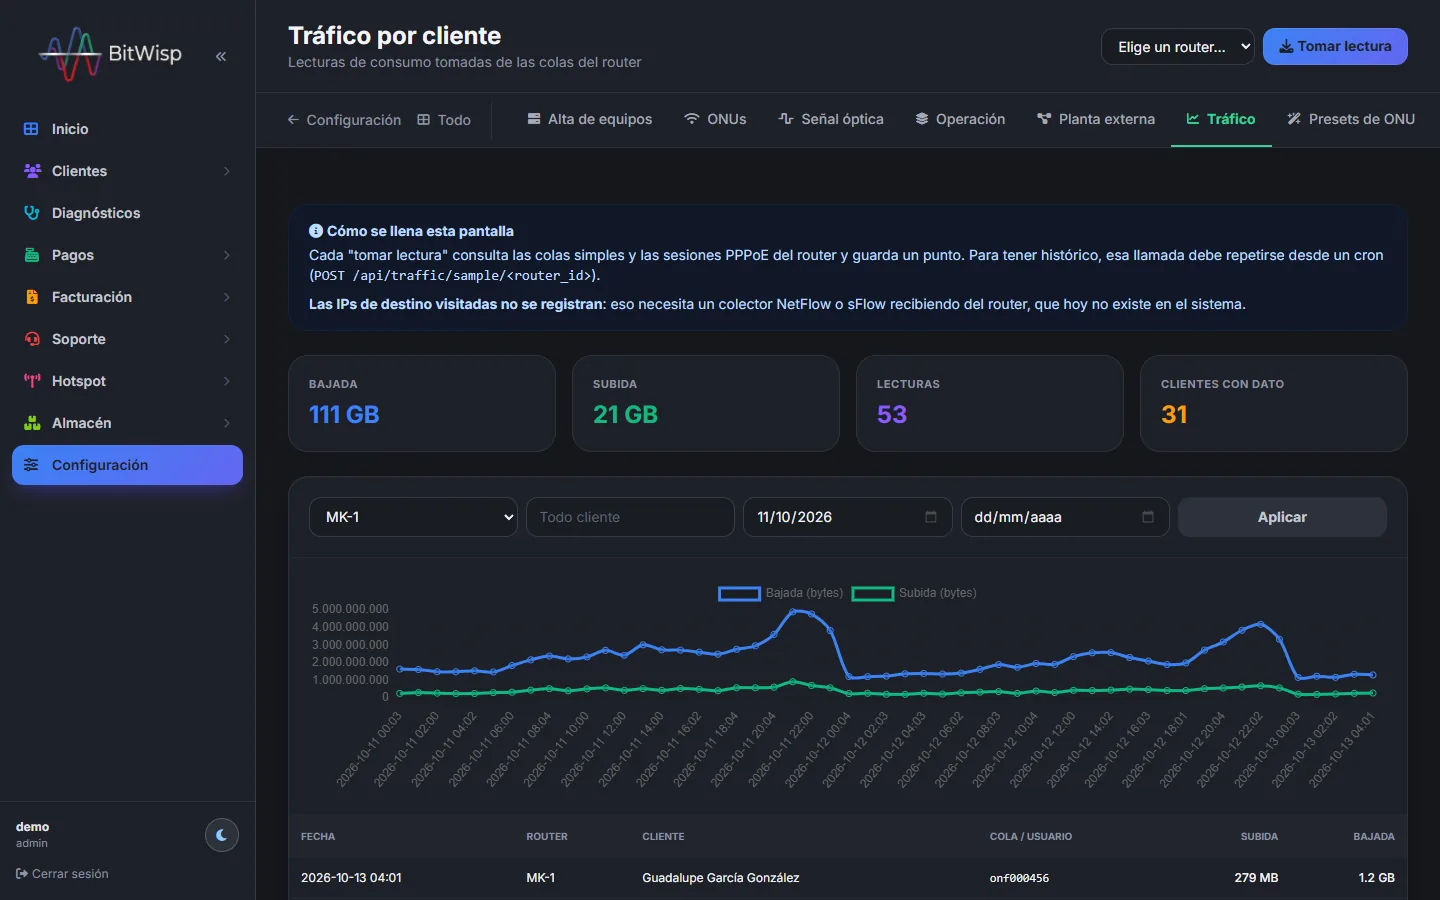Open calendar picker for the dd/mm/aaaa date
1440x900 pixels.
(x=1148, y=517)
